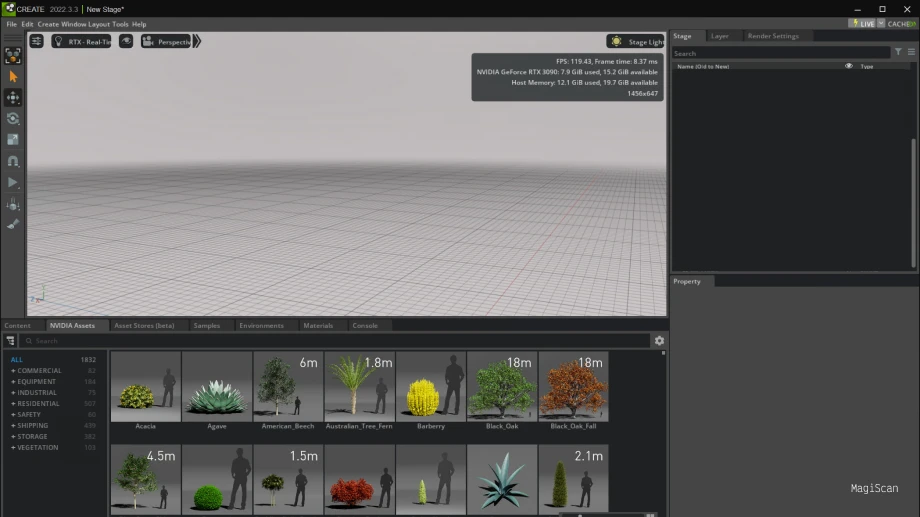Expand the EQUIPMENT category
Image resolution: width=920 pixels, height=517 pixels.
click(13, 381)
